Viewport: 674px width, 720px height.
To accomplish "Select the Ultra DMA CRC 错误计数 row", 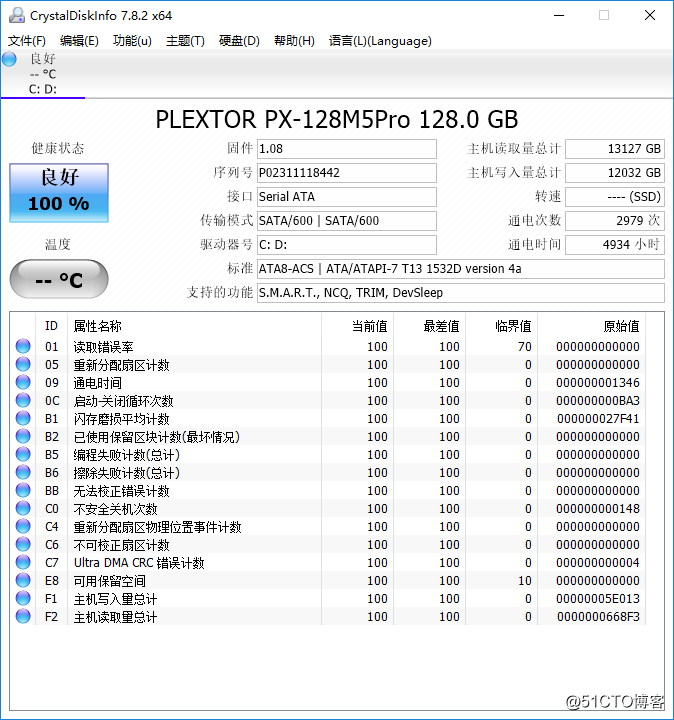I will point(328,562).
